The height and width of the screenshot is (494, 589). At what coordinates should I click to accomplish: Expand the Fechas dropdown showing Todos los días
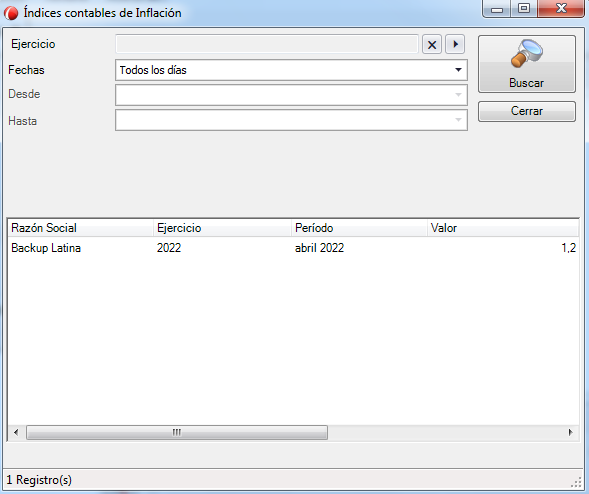point(291,70)
